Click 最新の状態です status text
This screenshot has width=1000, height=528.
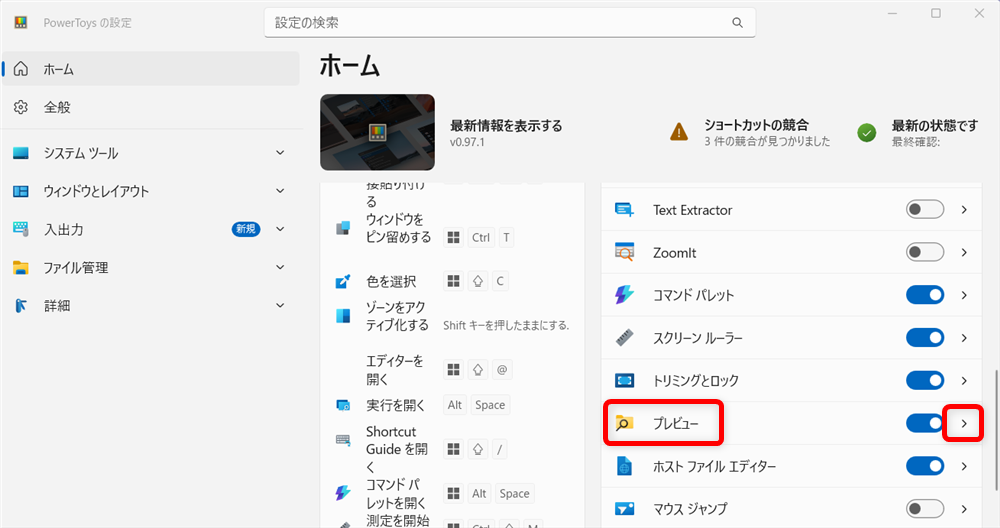pyautogui.click(x=934, y=126)
